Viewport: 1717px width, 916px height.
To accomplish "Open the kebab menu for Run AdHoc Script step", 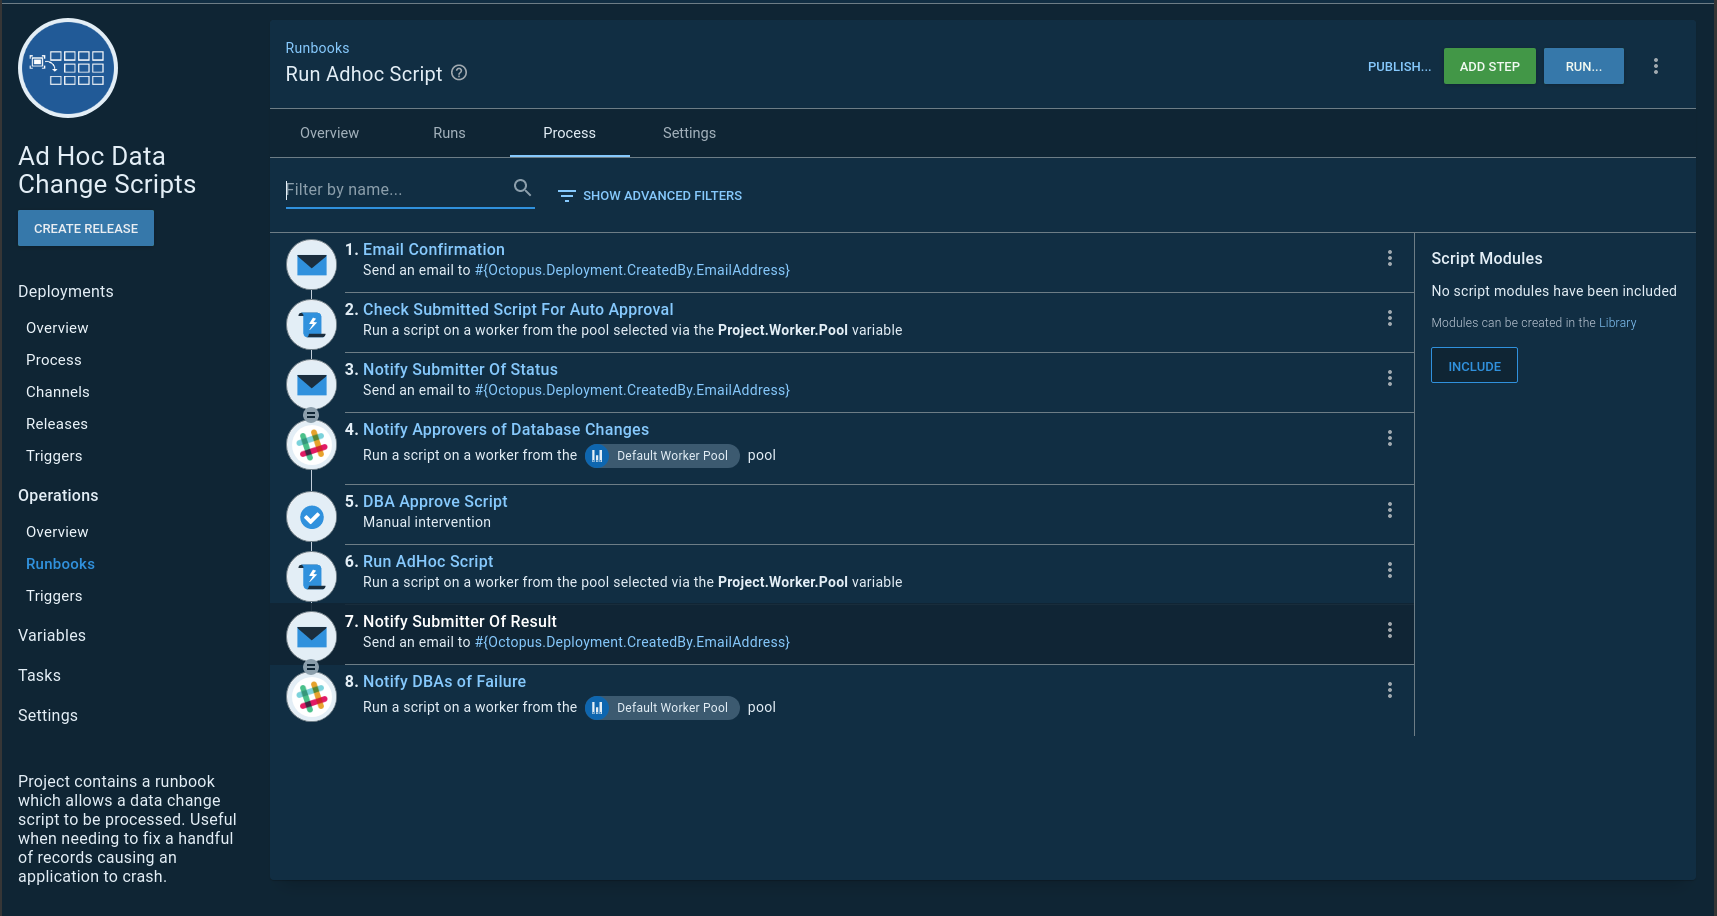I will (1390, 570).
